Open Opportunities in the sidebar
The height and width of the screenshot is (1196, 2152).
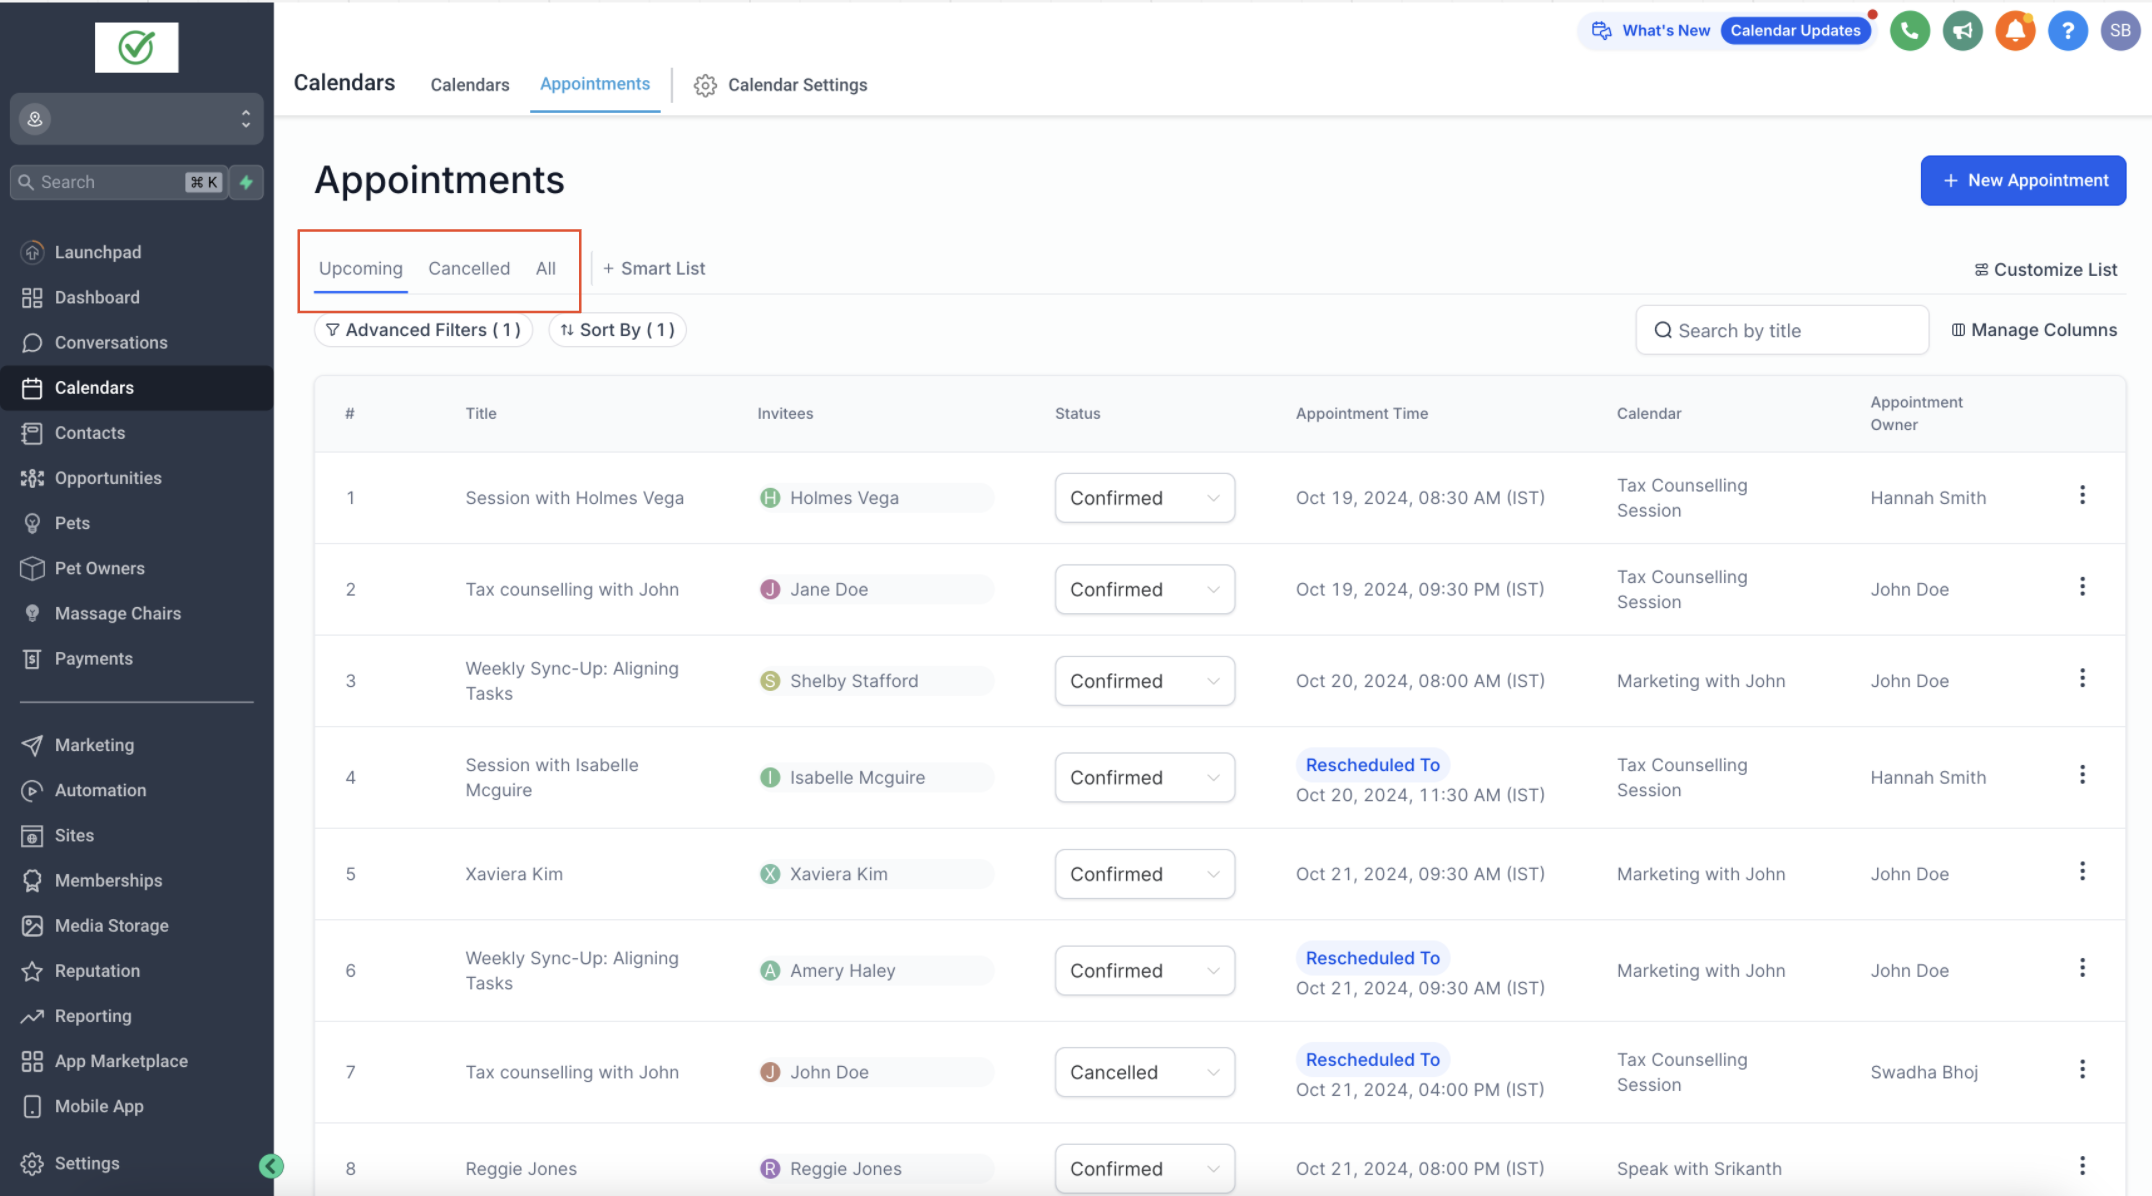(x=108, y=478)
